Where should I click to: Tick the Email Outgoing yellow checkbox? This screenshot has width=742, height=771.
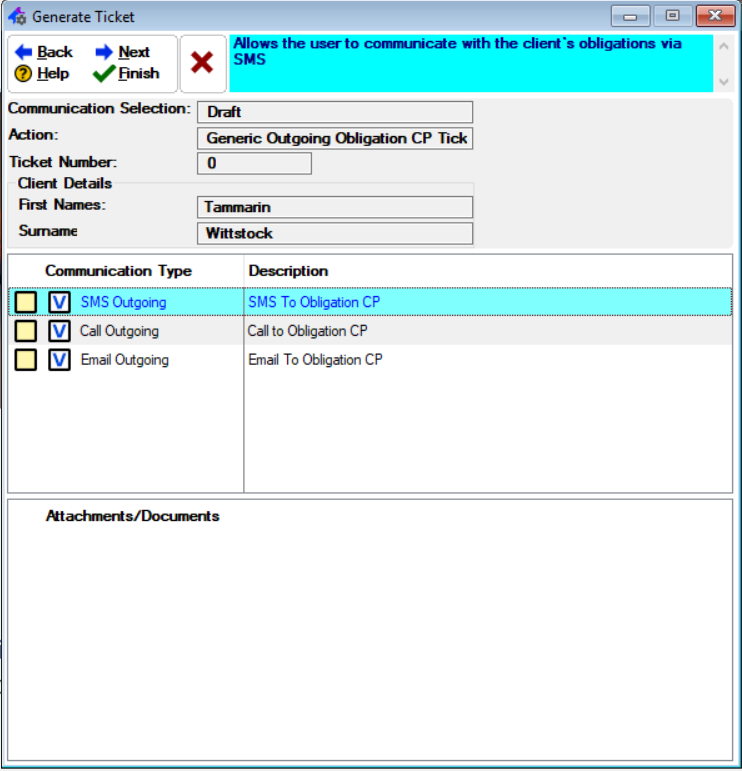(x=26, y=360)
